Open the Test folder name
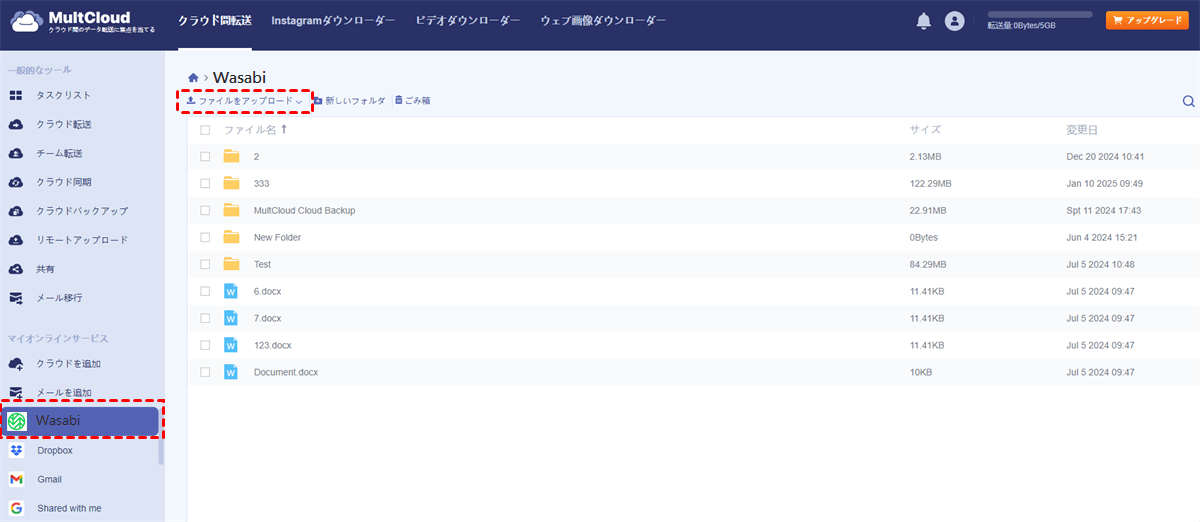This screenshot has width=1200, height=522. click(262, 264)
